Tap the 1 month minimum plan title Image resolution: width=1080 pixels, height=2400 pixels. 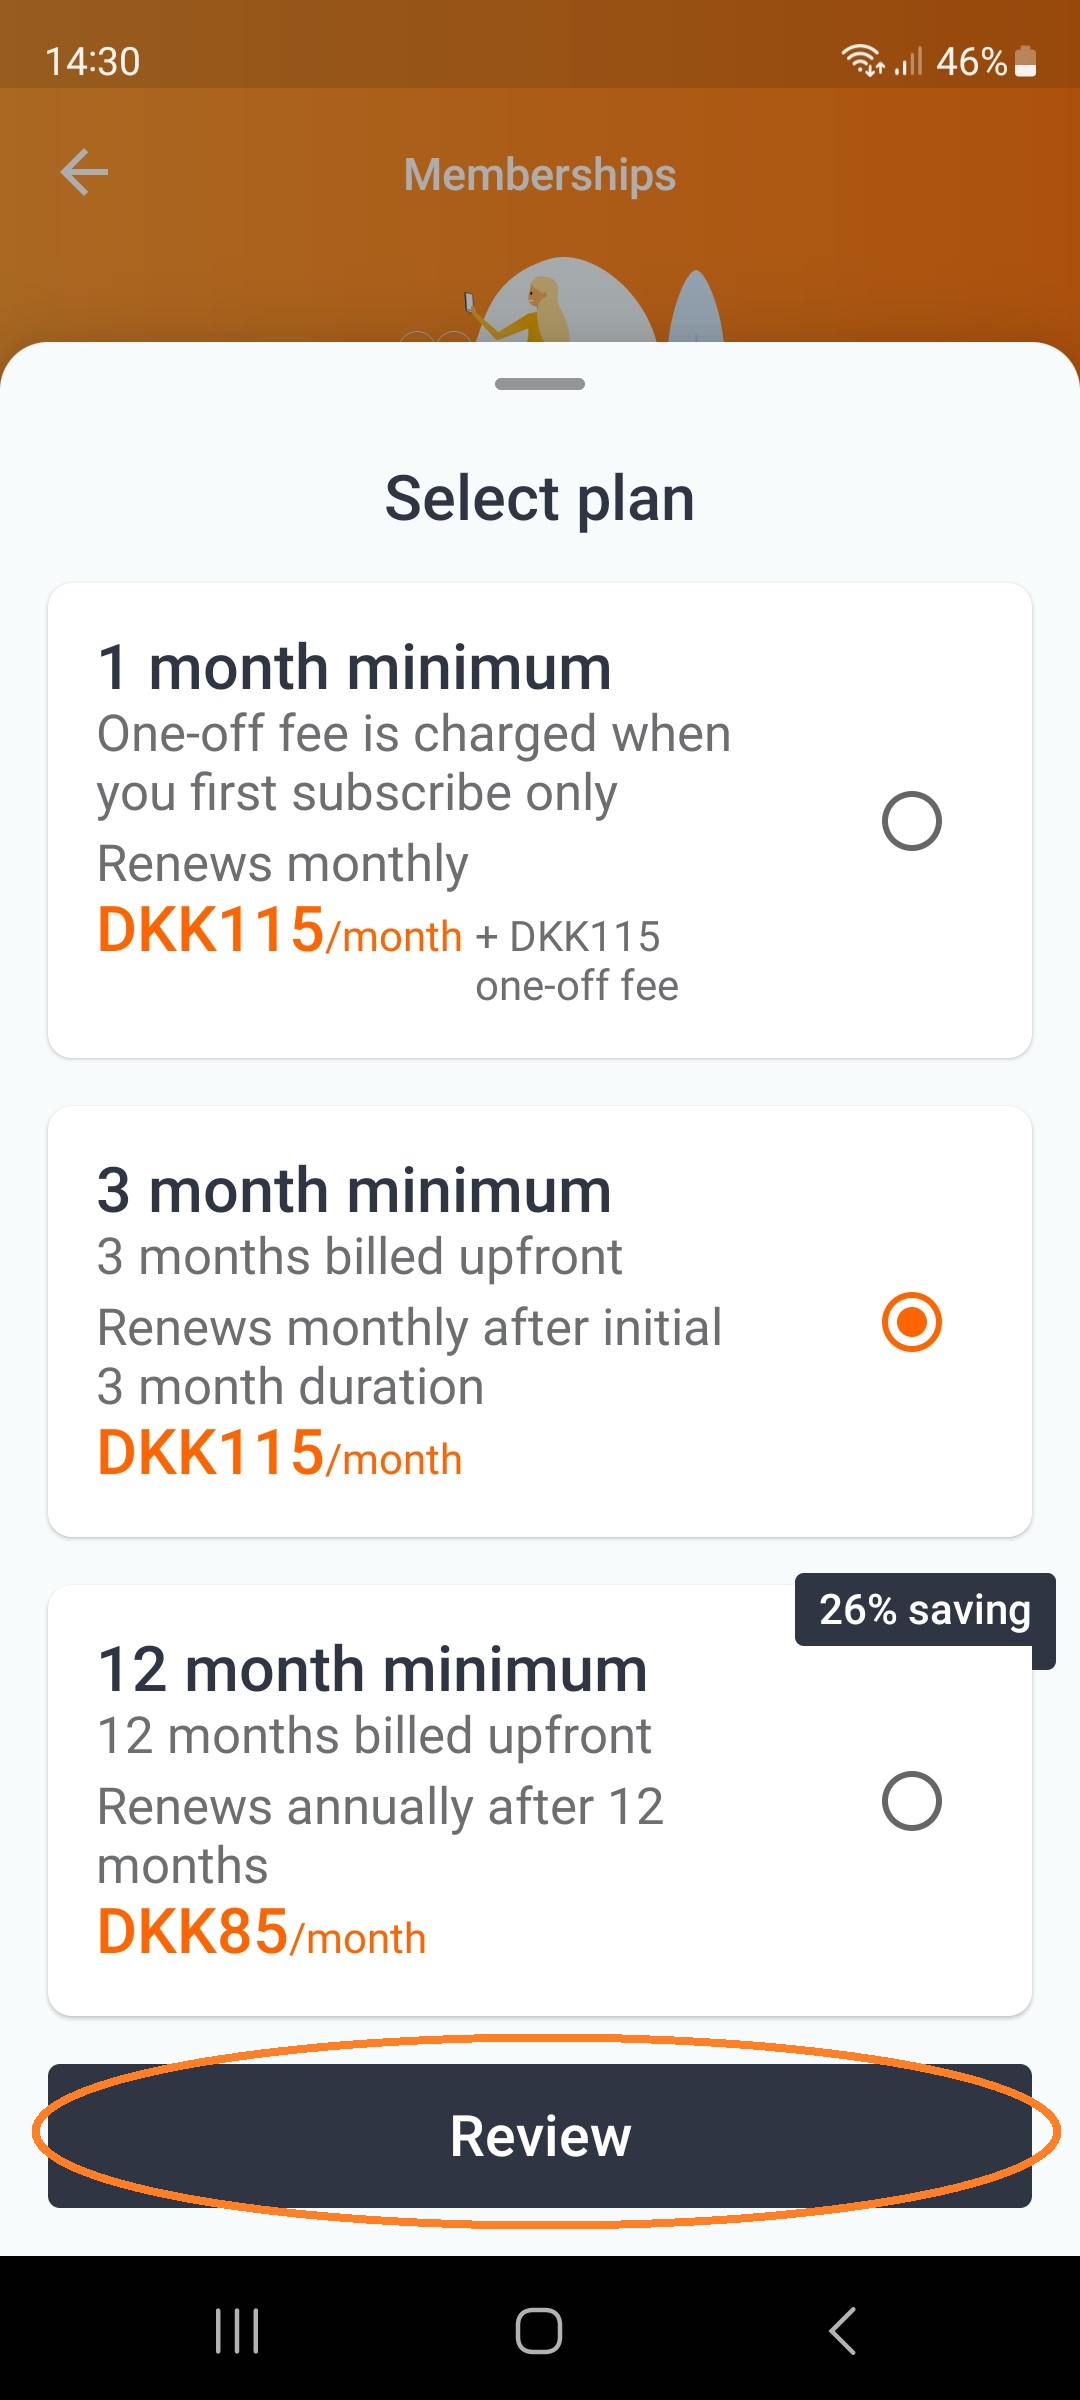pos(354,668)
